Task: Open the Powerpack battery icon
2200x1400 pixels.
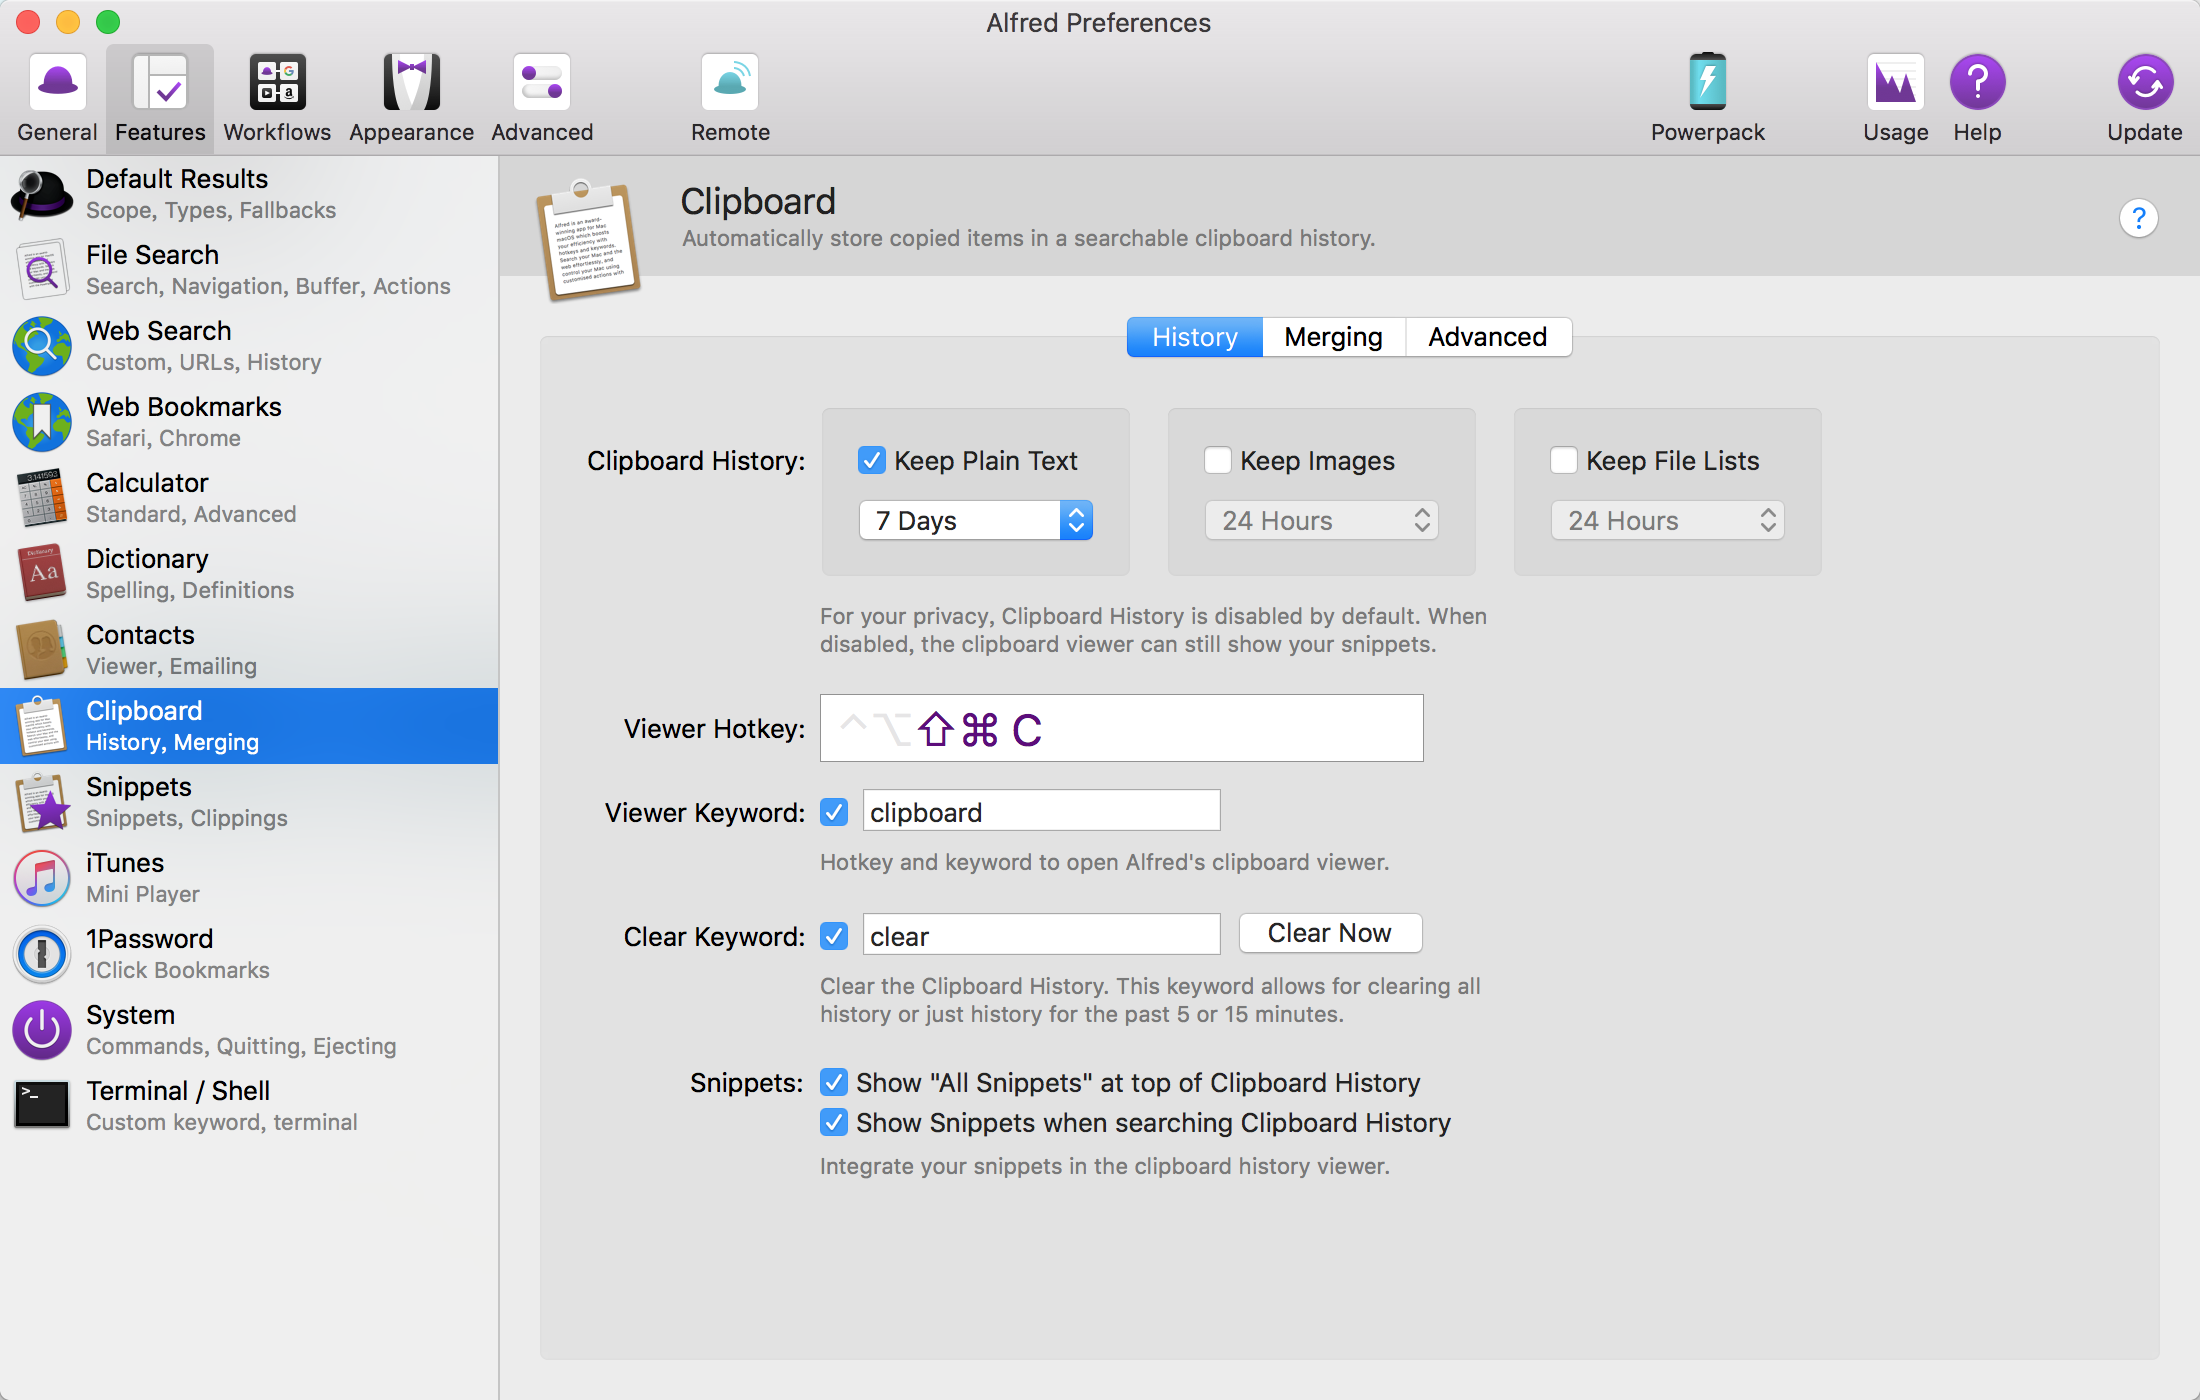Action: click(x=1708, y=82)
